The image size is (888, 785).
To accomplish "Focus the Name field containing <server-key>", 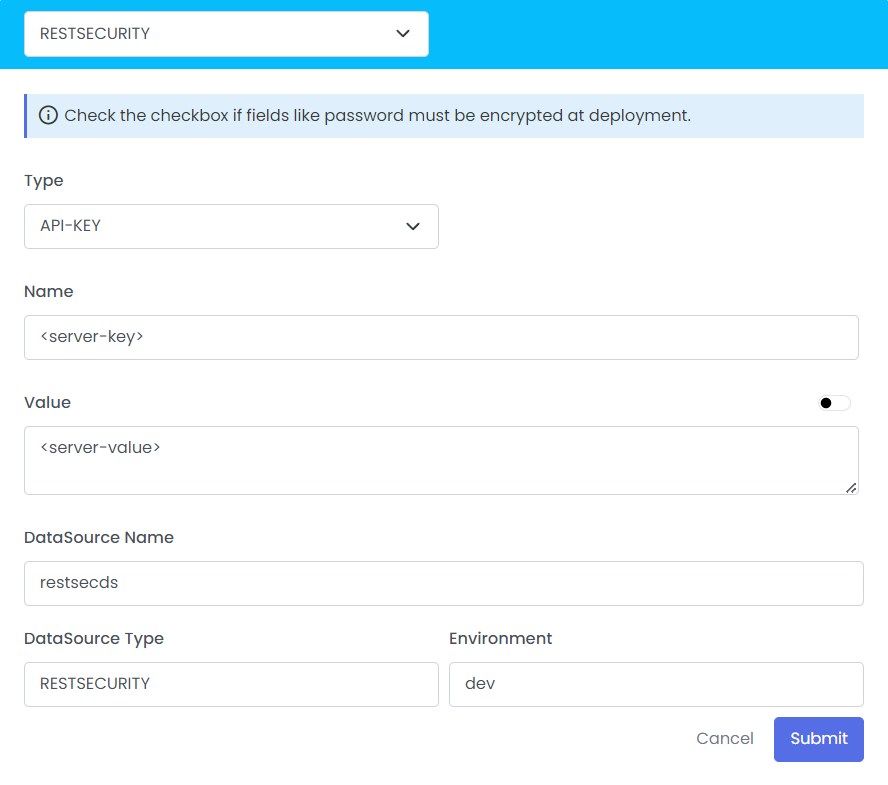I will click(441, 338).
